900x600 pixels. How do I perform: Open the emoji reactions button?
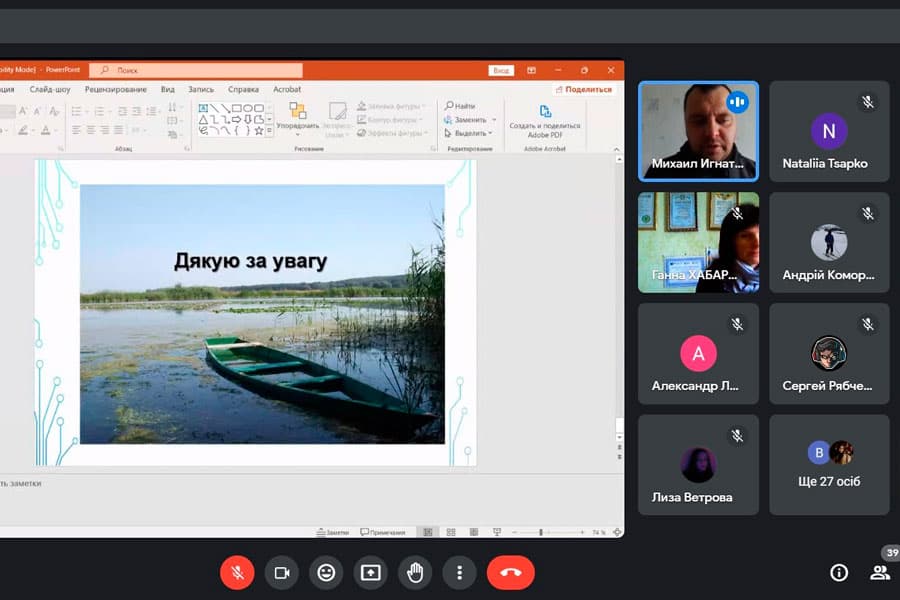[326, 572]
